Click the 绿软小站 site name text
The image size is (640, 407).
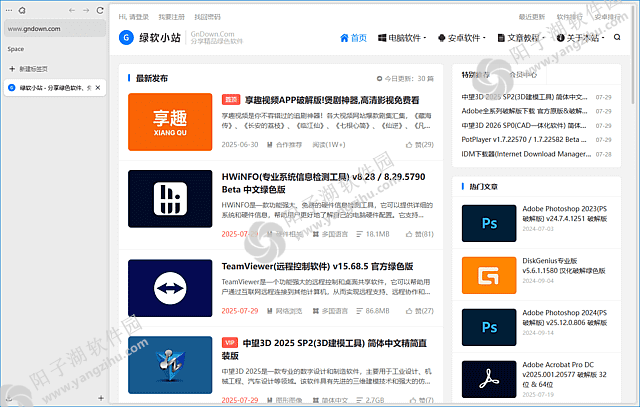click(160, 38)
